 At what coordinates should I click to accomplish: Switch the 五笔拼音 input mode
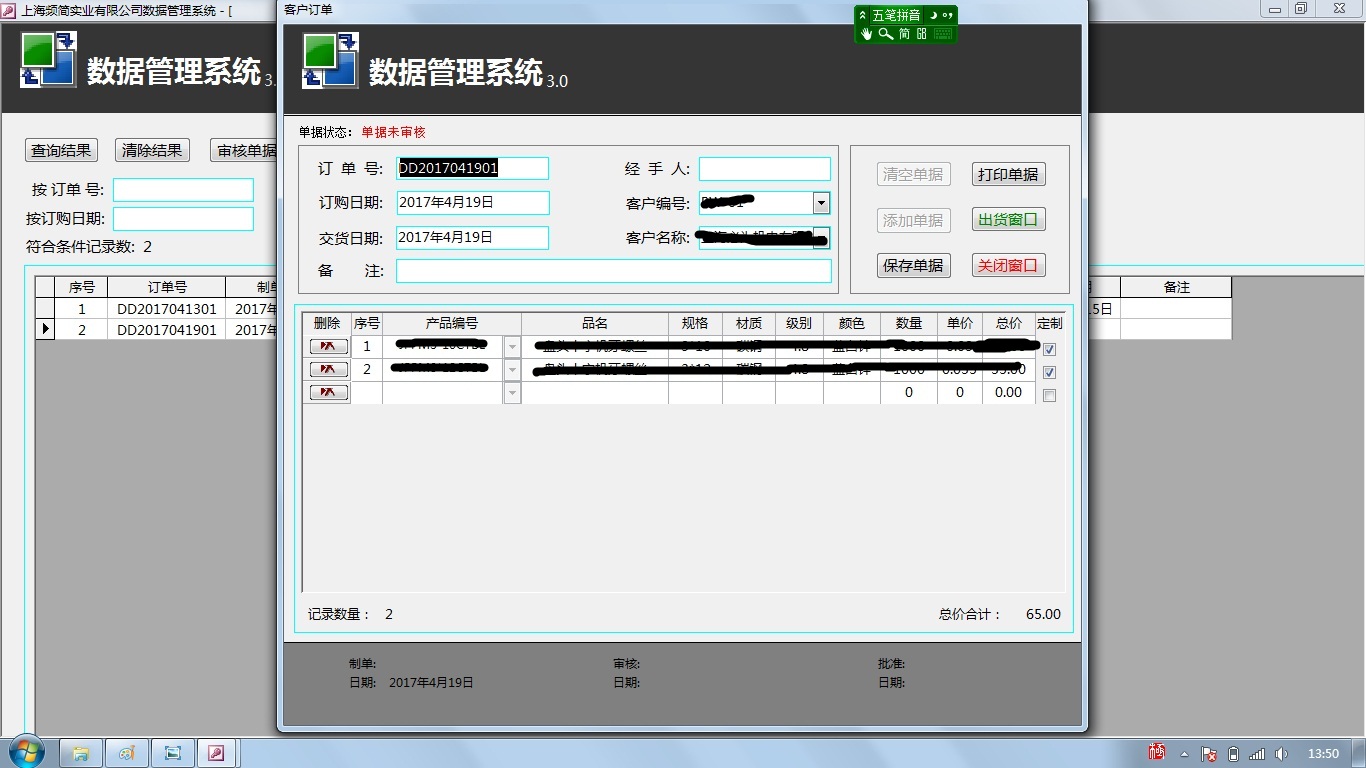(x=896, y=15)
